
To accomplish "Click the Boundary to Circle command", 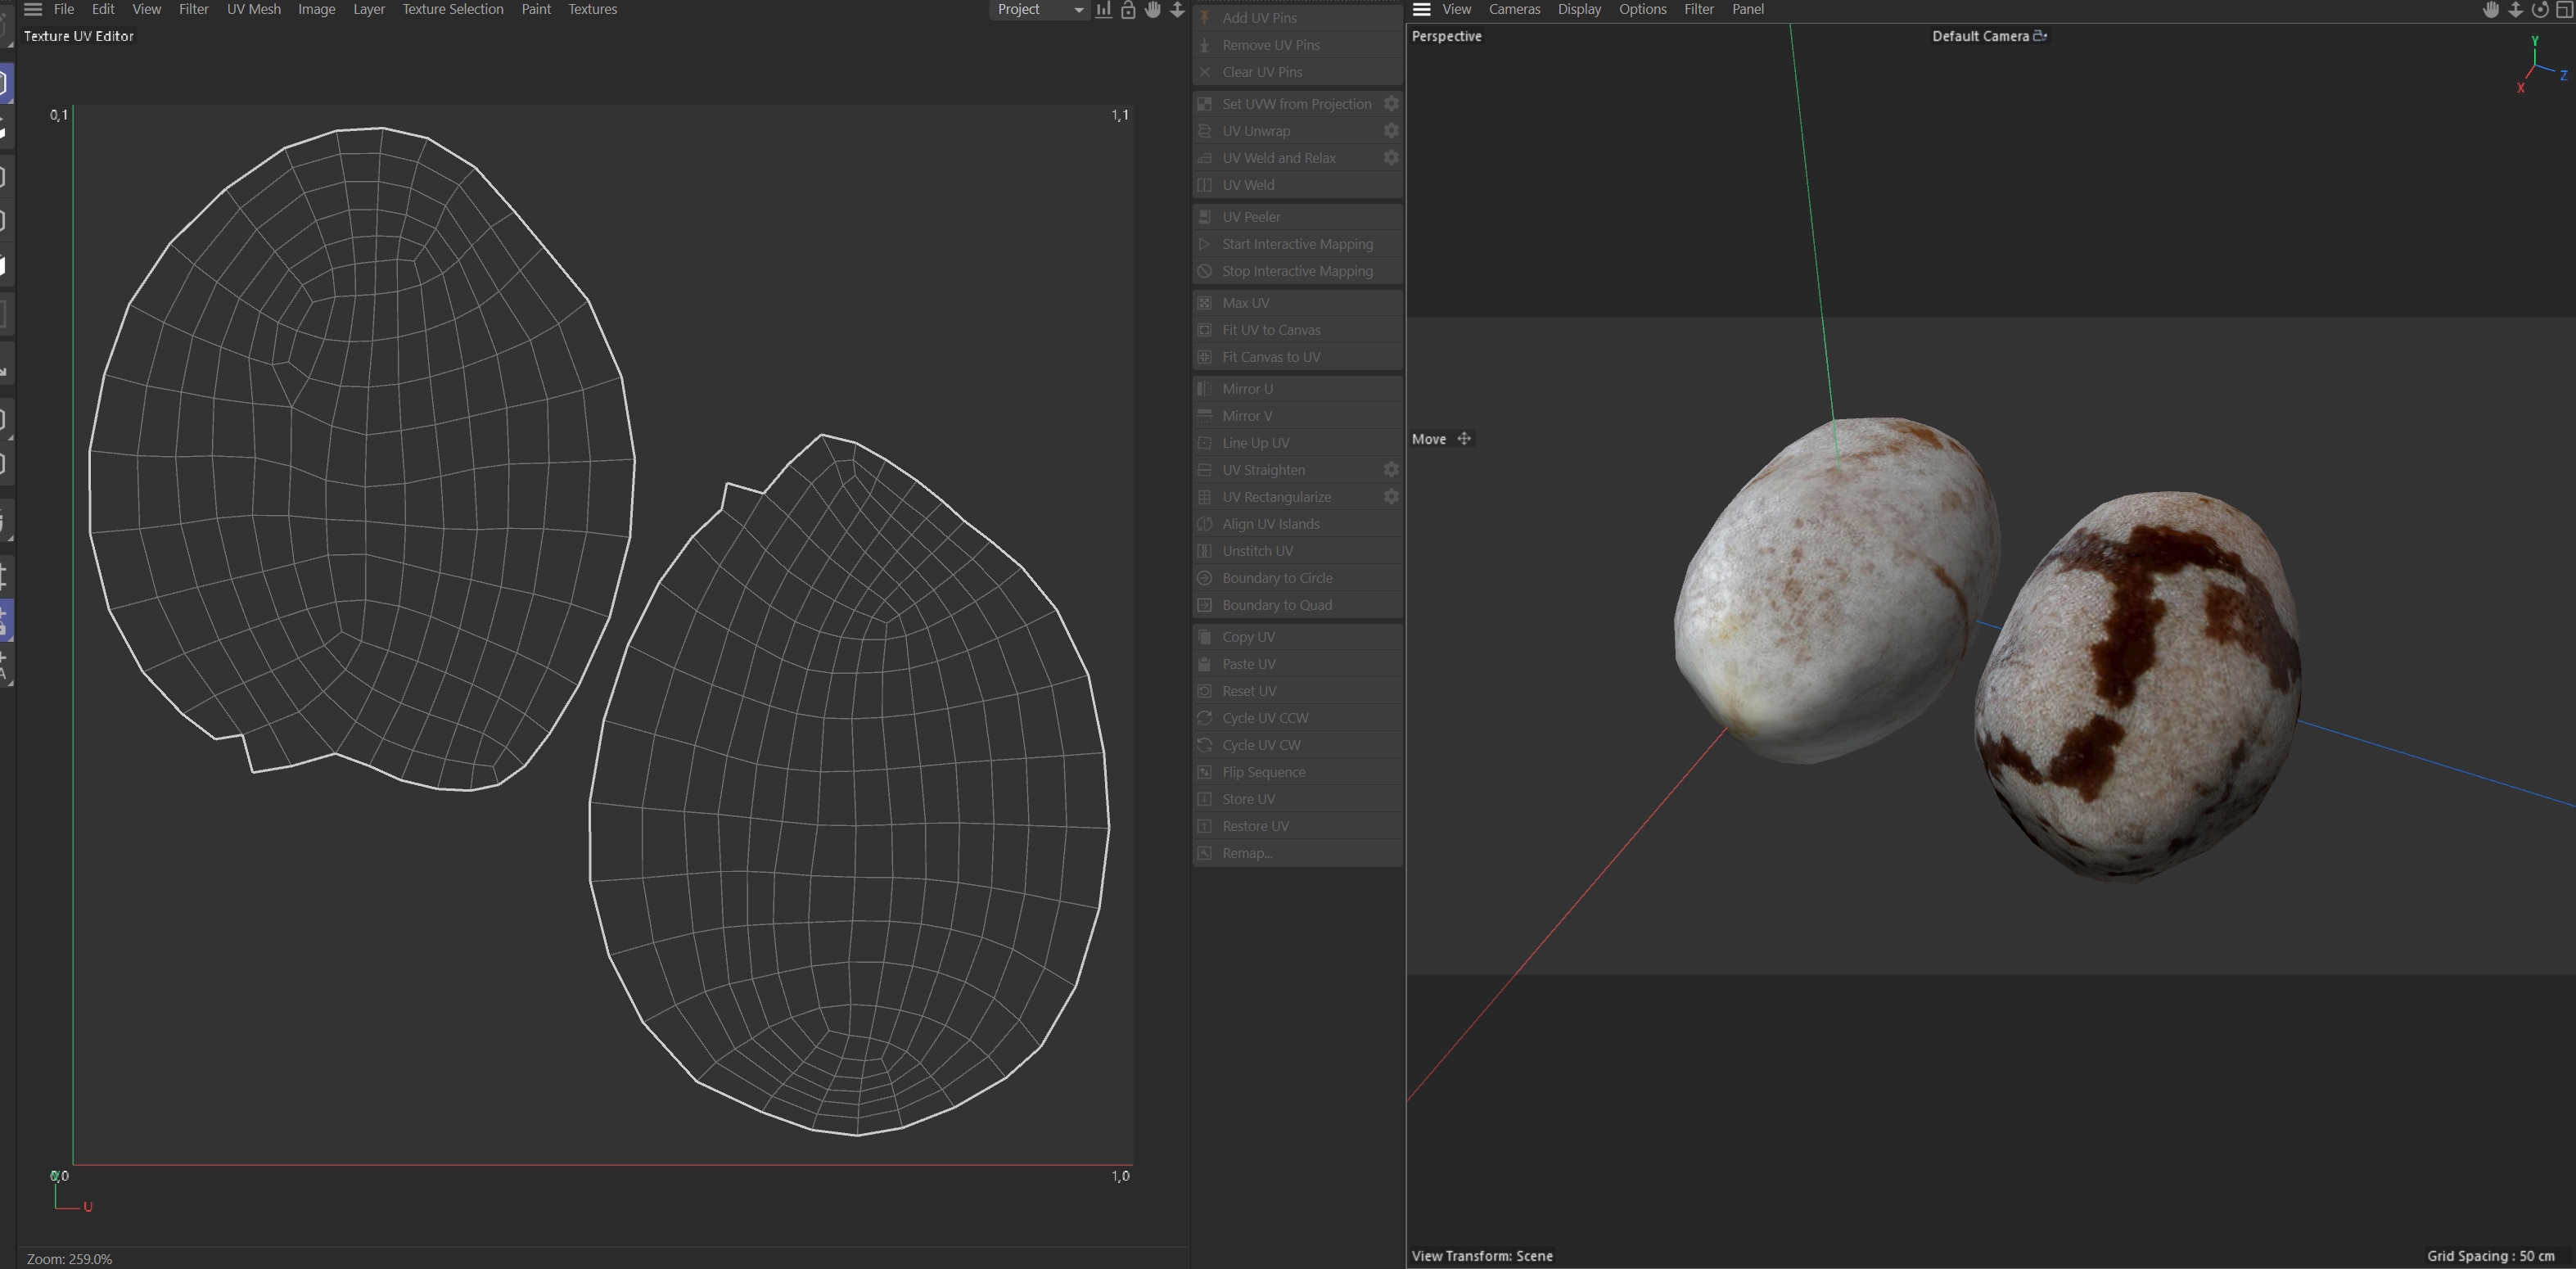I will pyautogui.click(x=1277, y=578).
